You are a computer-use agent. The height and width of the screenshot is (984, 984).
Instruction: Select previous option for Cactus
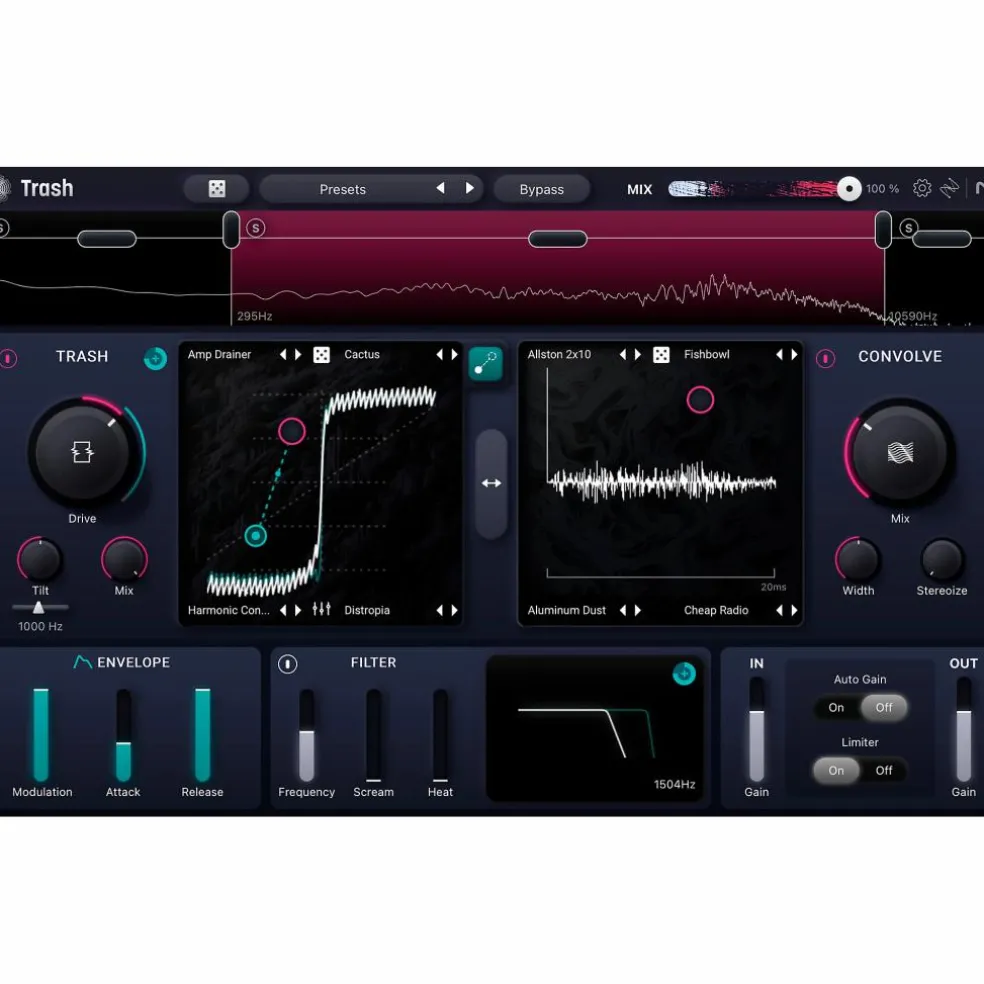point(439,355)
